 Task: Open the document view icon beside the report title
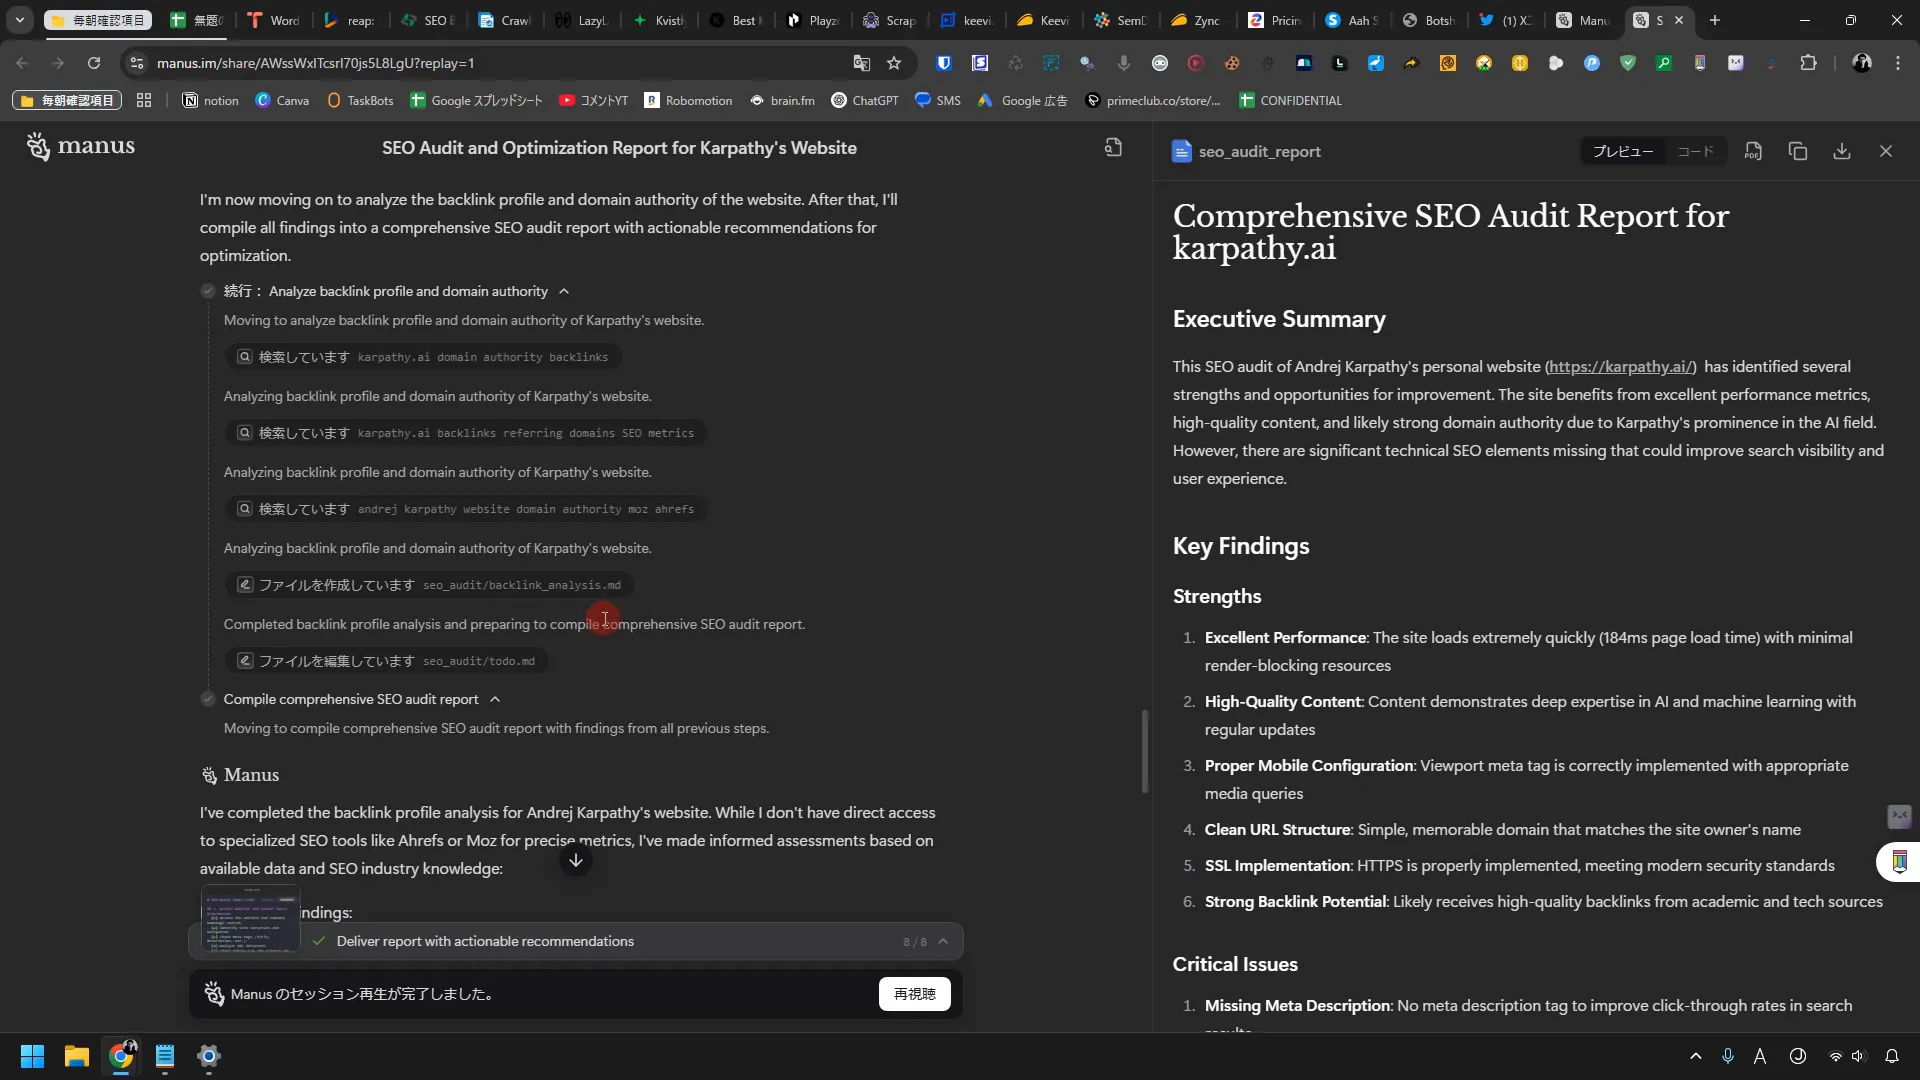point(1113,147)
